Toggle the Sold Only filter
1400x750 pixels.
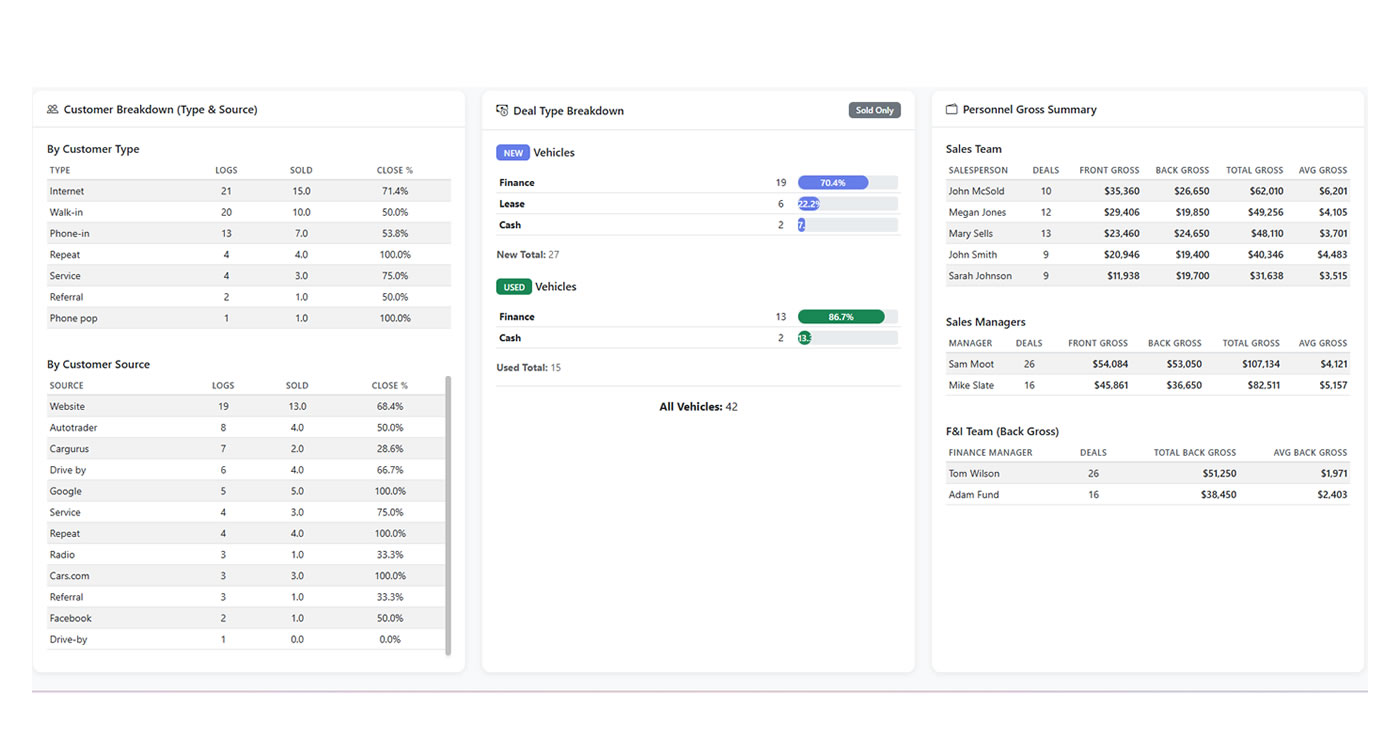click(x=874, y=110)
